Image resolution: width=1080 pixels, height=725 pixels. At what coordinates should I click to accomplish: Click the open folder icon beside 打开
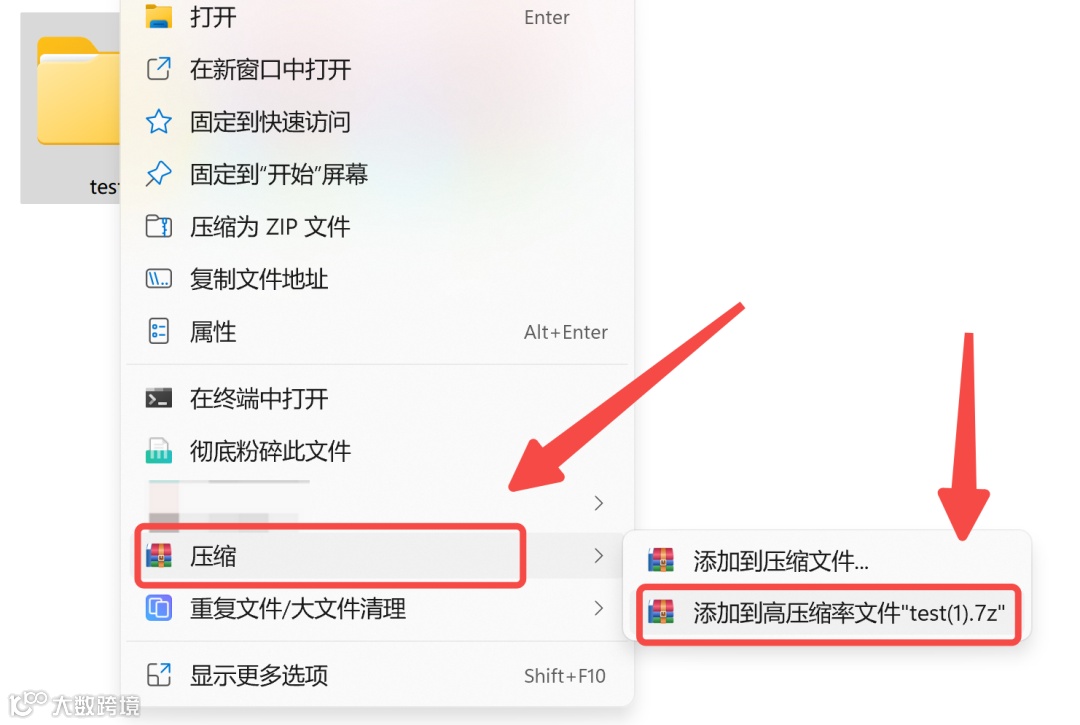coord(158,17)
